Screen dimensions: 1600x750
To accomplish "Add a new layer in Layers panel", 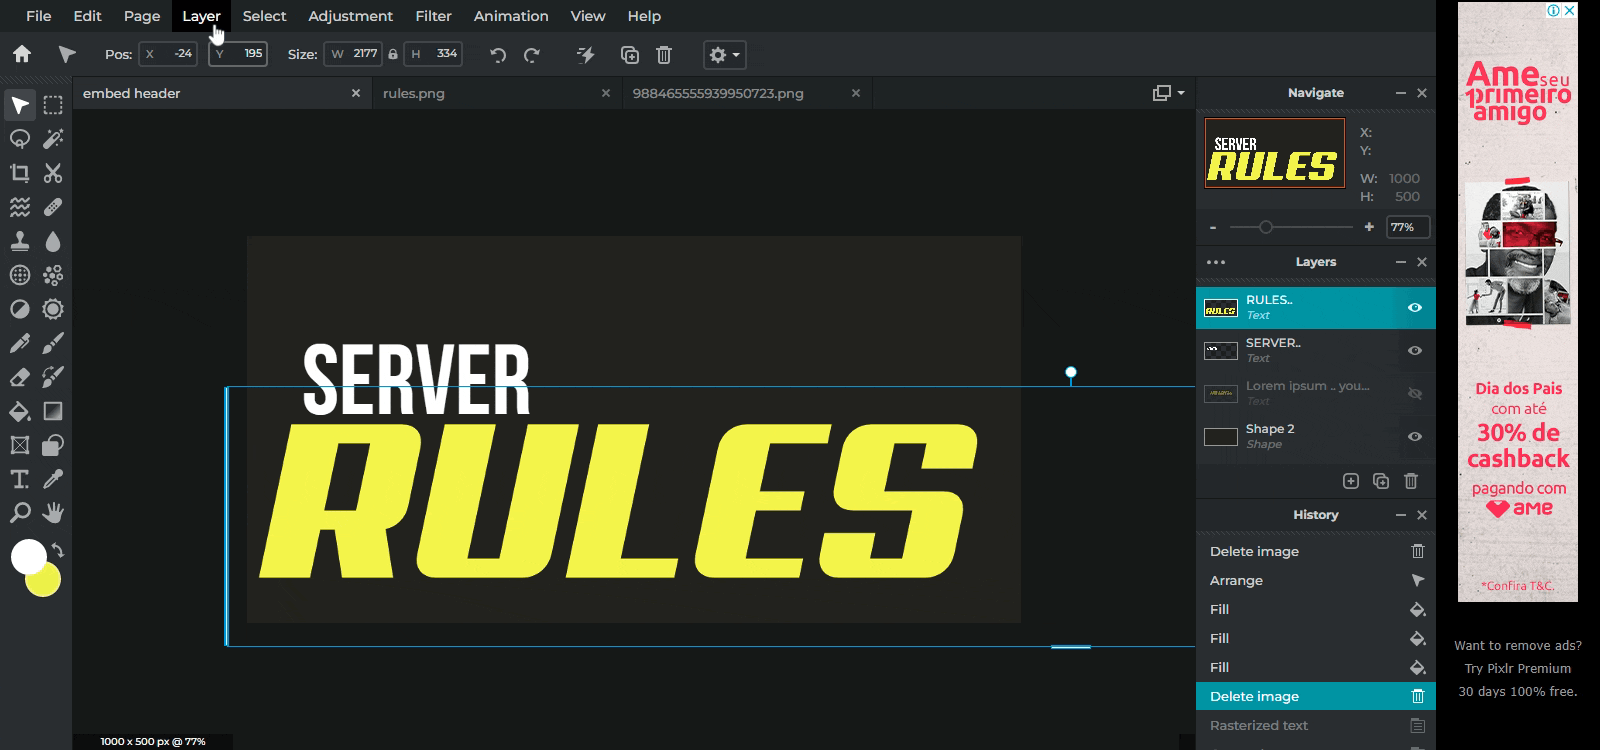I will tap(1351, 481).
